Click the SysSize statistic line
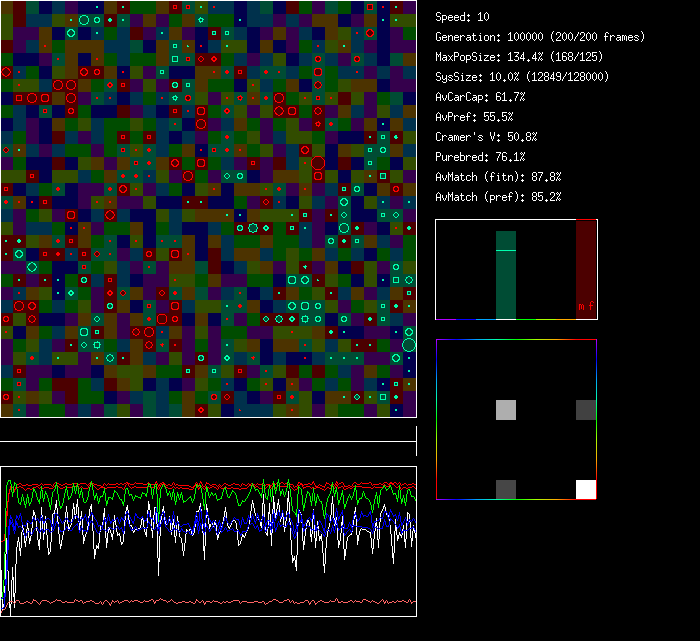Viewport: 700px width, 641px height. (x=522, y=77)
